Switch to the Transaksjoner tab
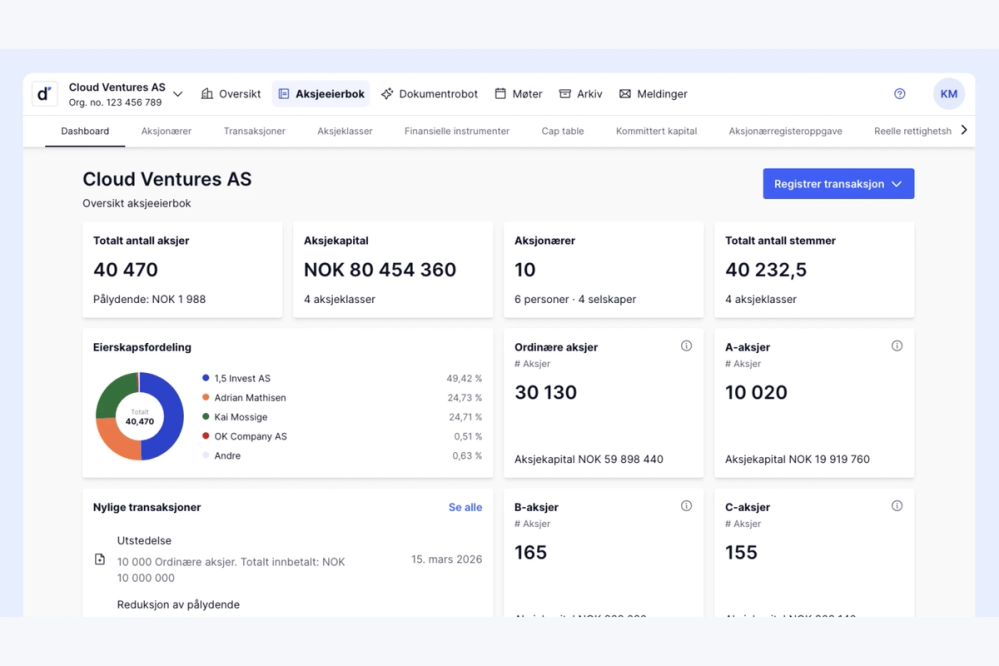The height and width of the screenshot is (666, 999). pos(254,131)
